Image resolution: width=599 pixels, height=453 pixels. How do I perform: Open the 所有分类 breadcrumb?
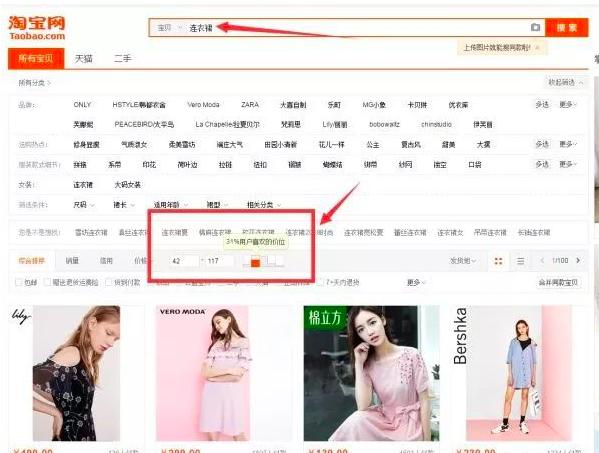click(34, 83)
